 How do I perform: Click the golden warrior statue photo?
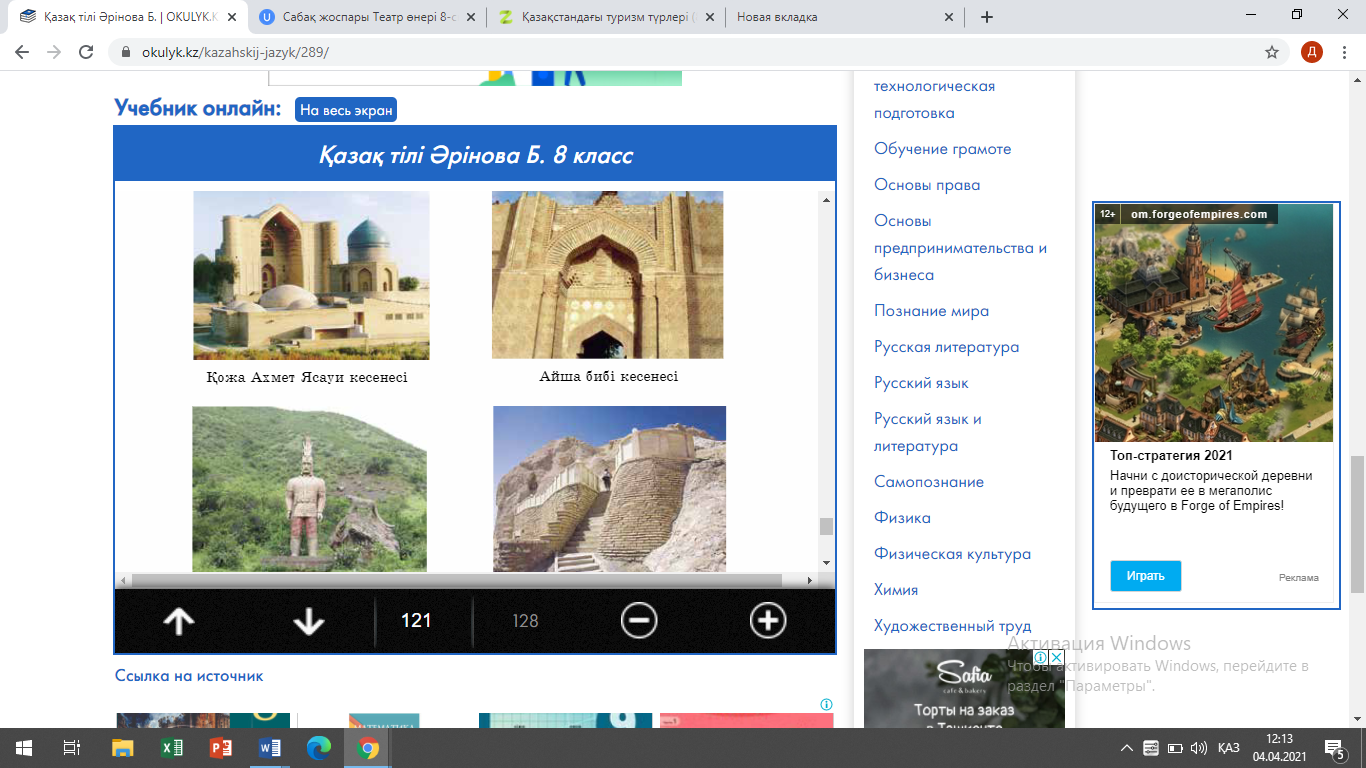[309, 488]
